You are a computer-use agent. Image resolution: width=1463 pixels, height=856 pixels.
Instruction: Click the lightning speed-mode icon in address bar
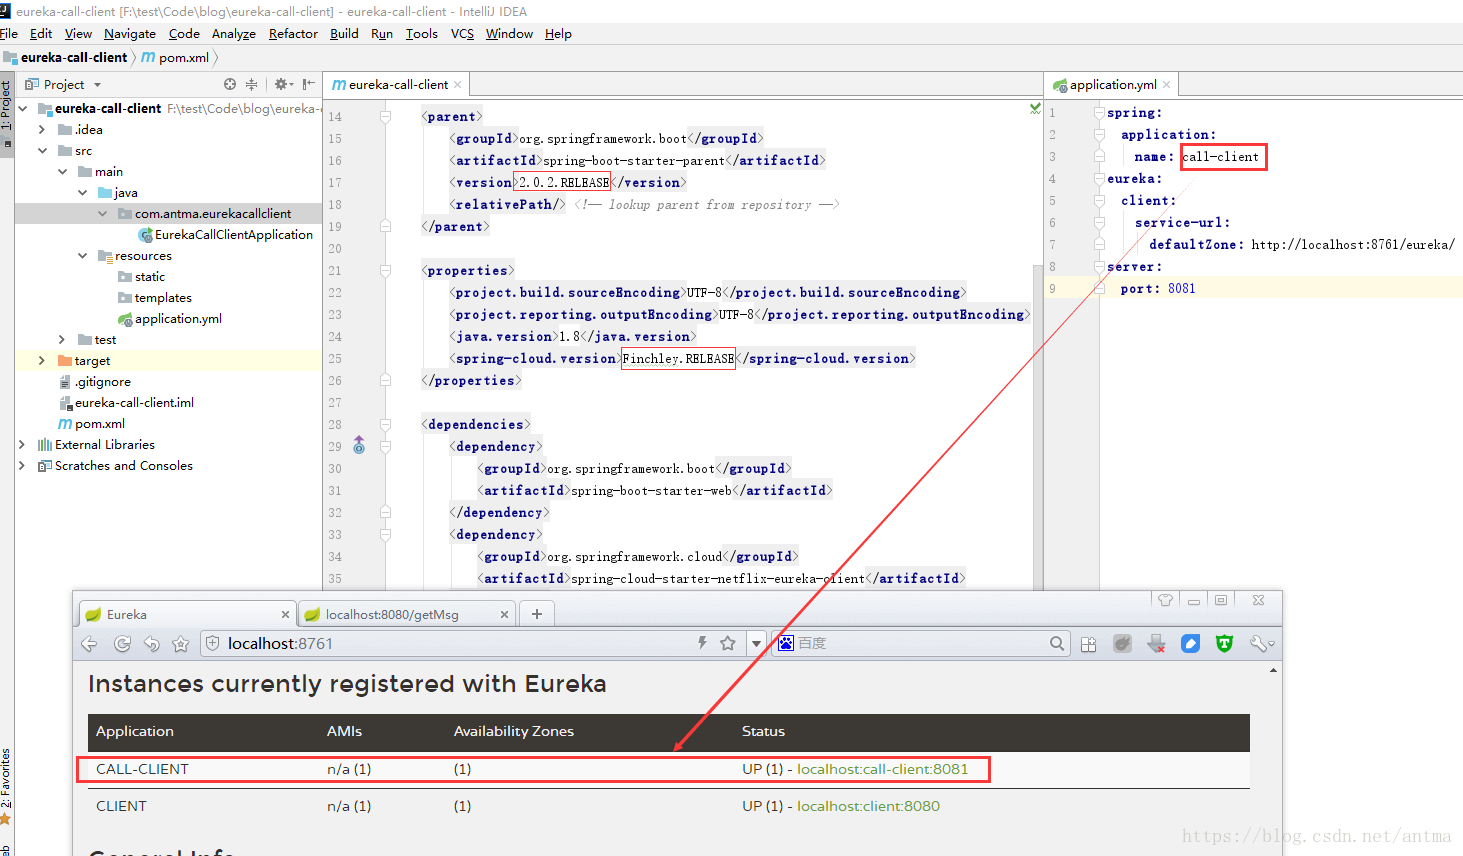tap(702, 643)
